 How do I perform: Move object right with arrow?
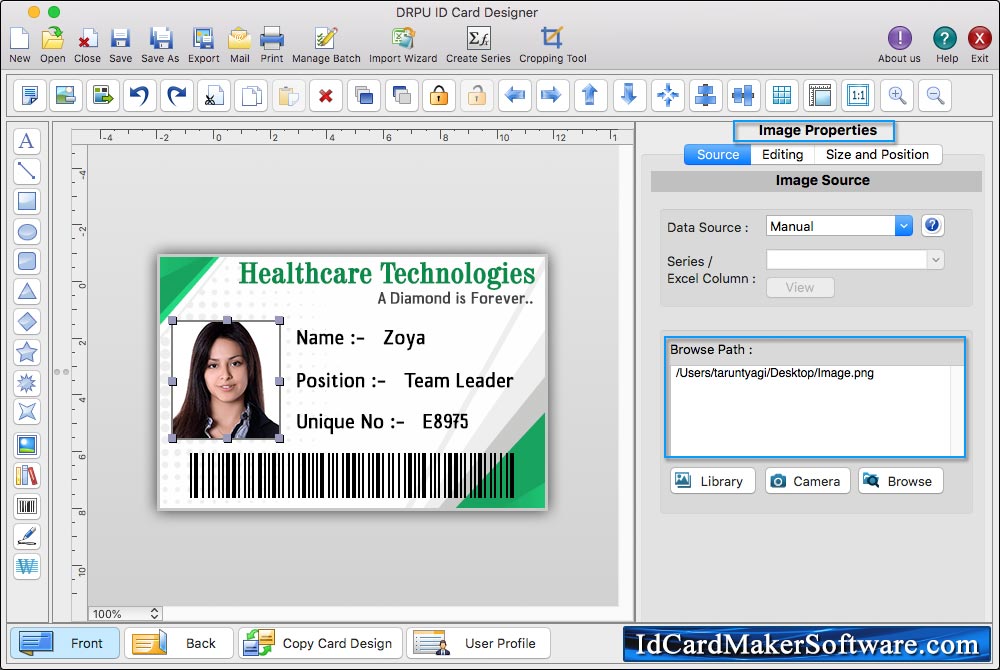(552, 96)
